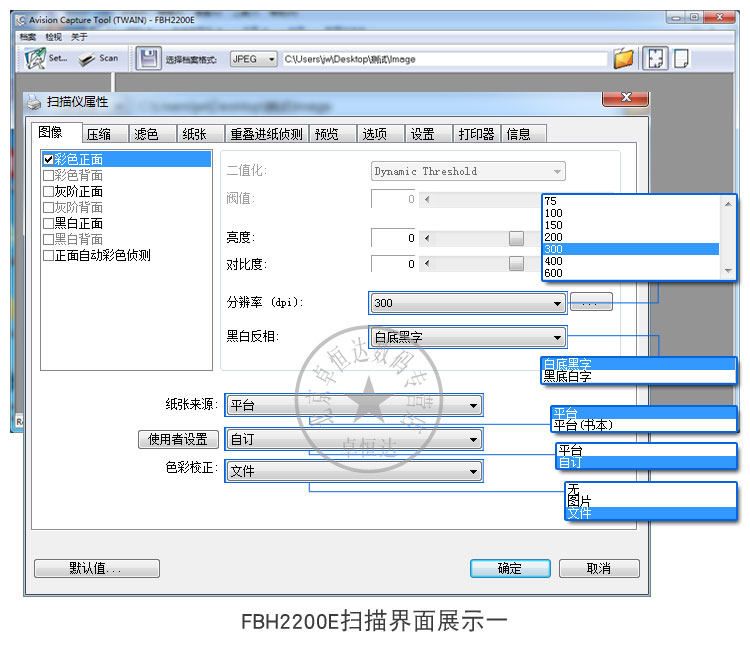The height and width of the screenshot is (649, 750).
Task: Open the 分辨率 dpi dropdown
Action: (468, 303)
